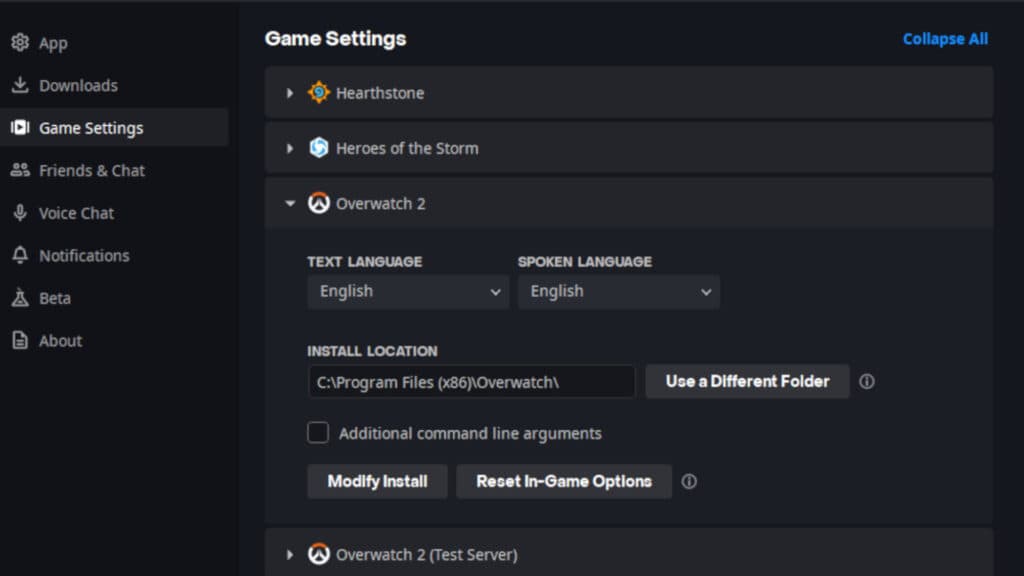Open Downloads via its sidebar icon
This screenshot has width=1024, height=576.
click(x=20, y=85)
